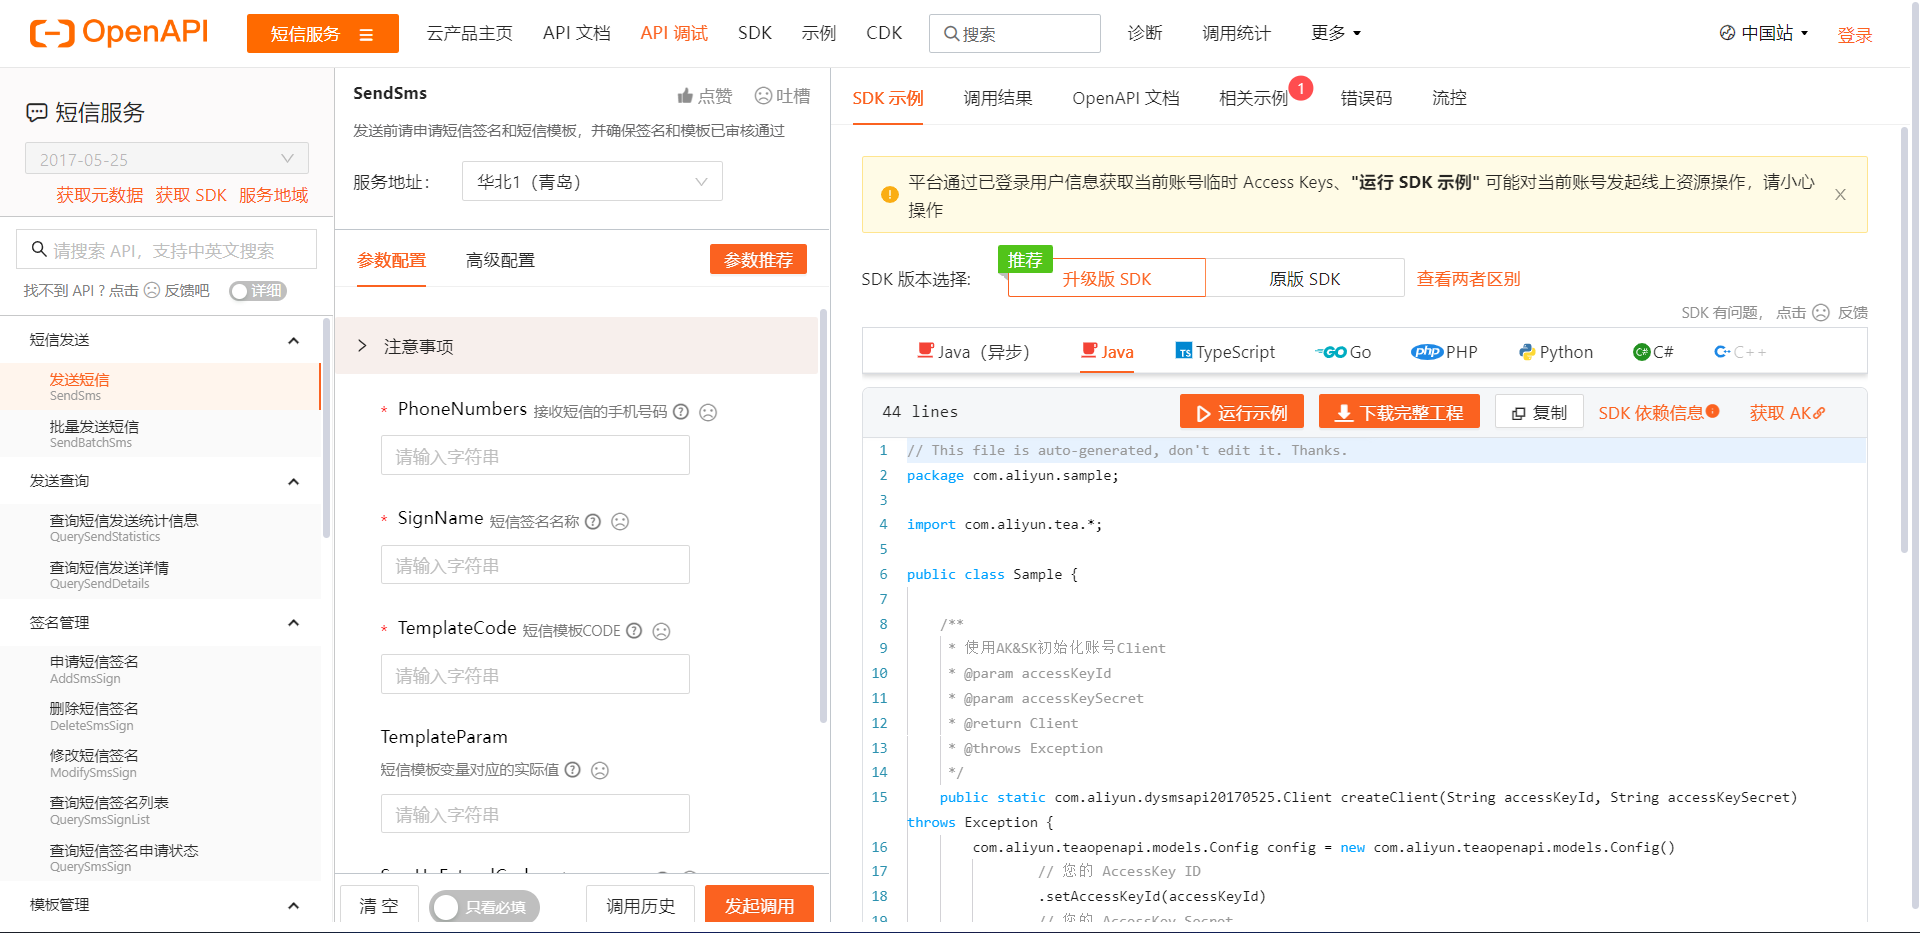Toggle the 详细 switch in the sidebar

[257, 290]
